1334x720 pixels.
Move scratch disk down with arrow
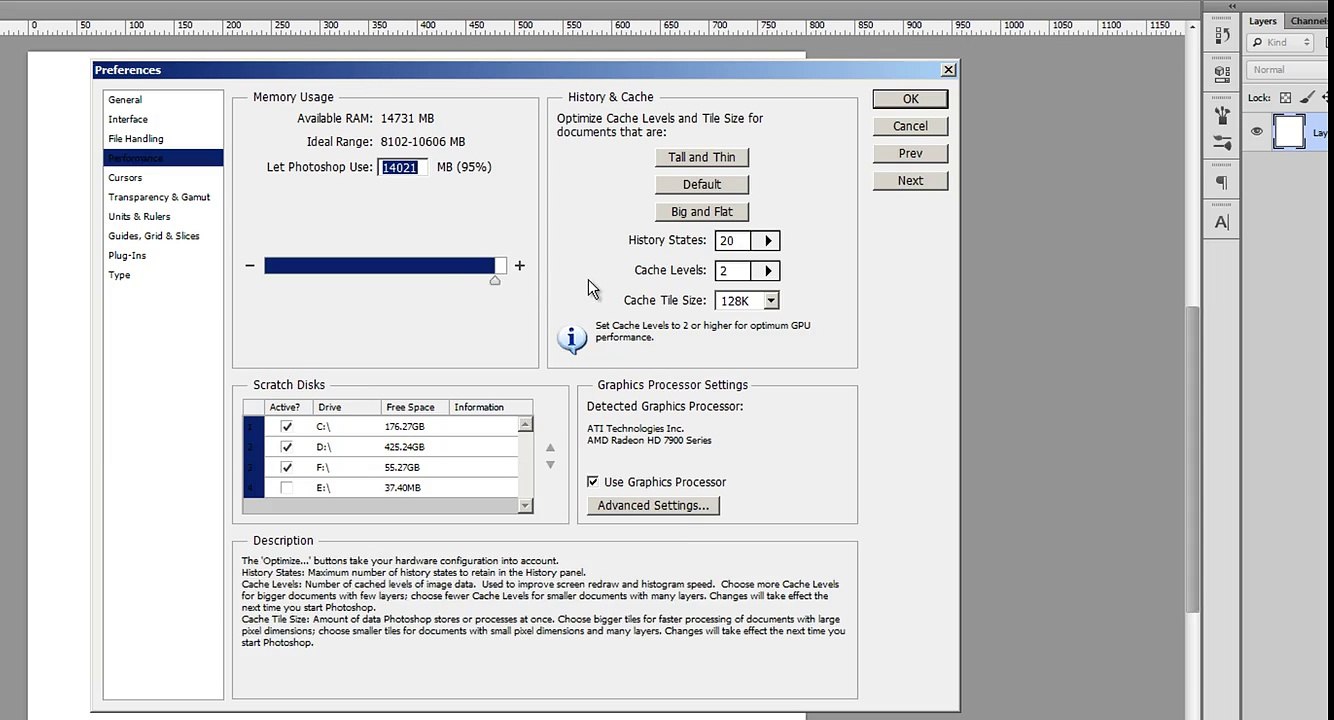550,465
